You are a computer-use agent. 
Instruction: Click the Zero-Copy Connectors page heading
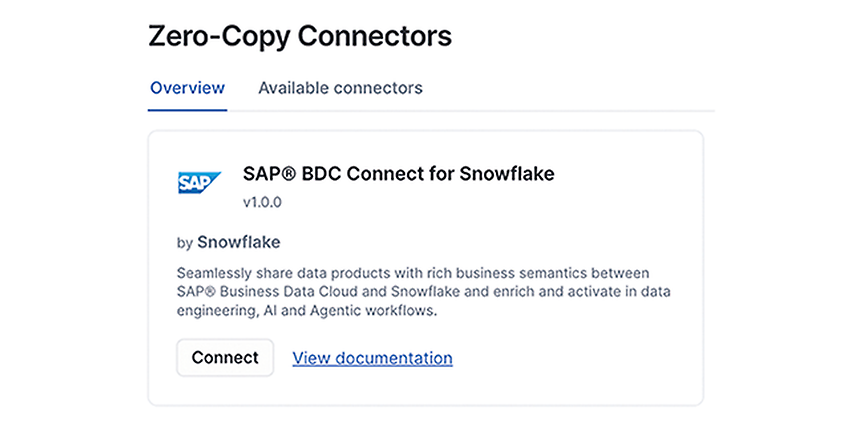click(300, 36)
